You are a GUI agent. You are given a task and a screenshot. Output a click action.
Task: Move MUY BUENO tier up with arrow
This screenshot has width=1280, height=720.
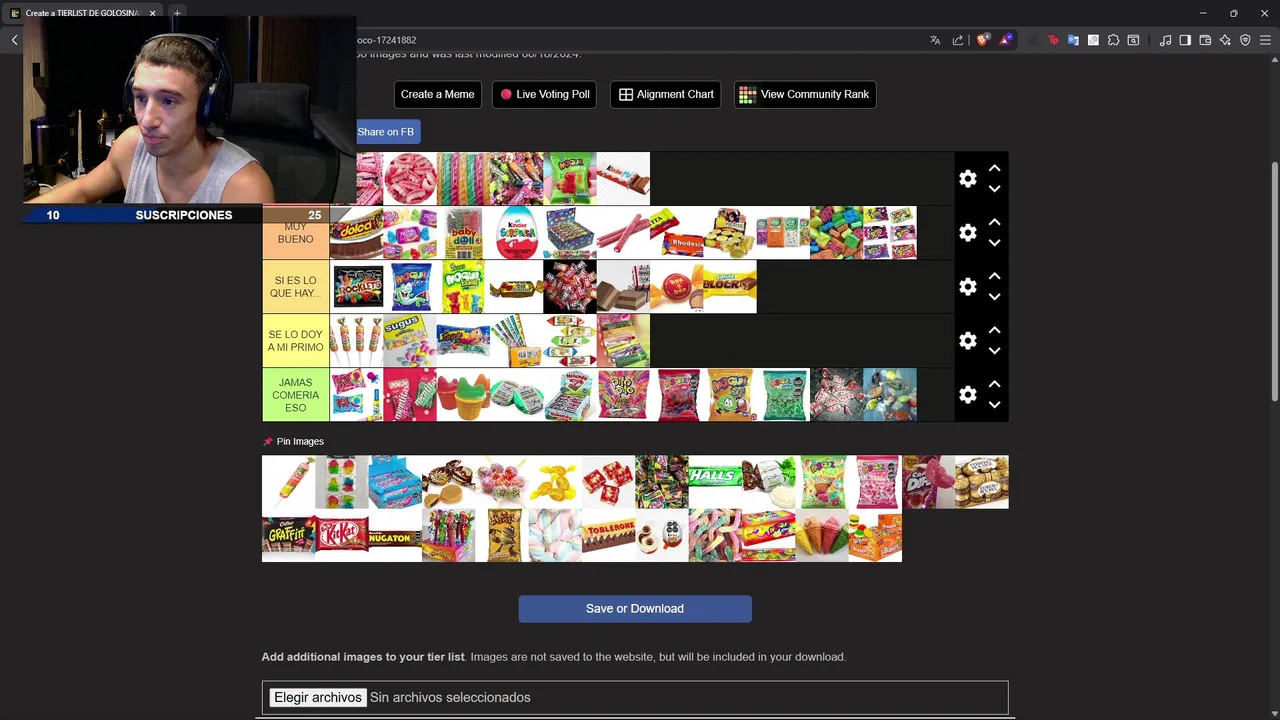pyautogui.click(x=994, y=223)
